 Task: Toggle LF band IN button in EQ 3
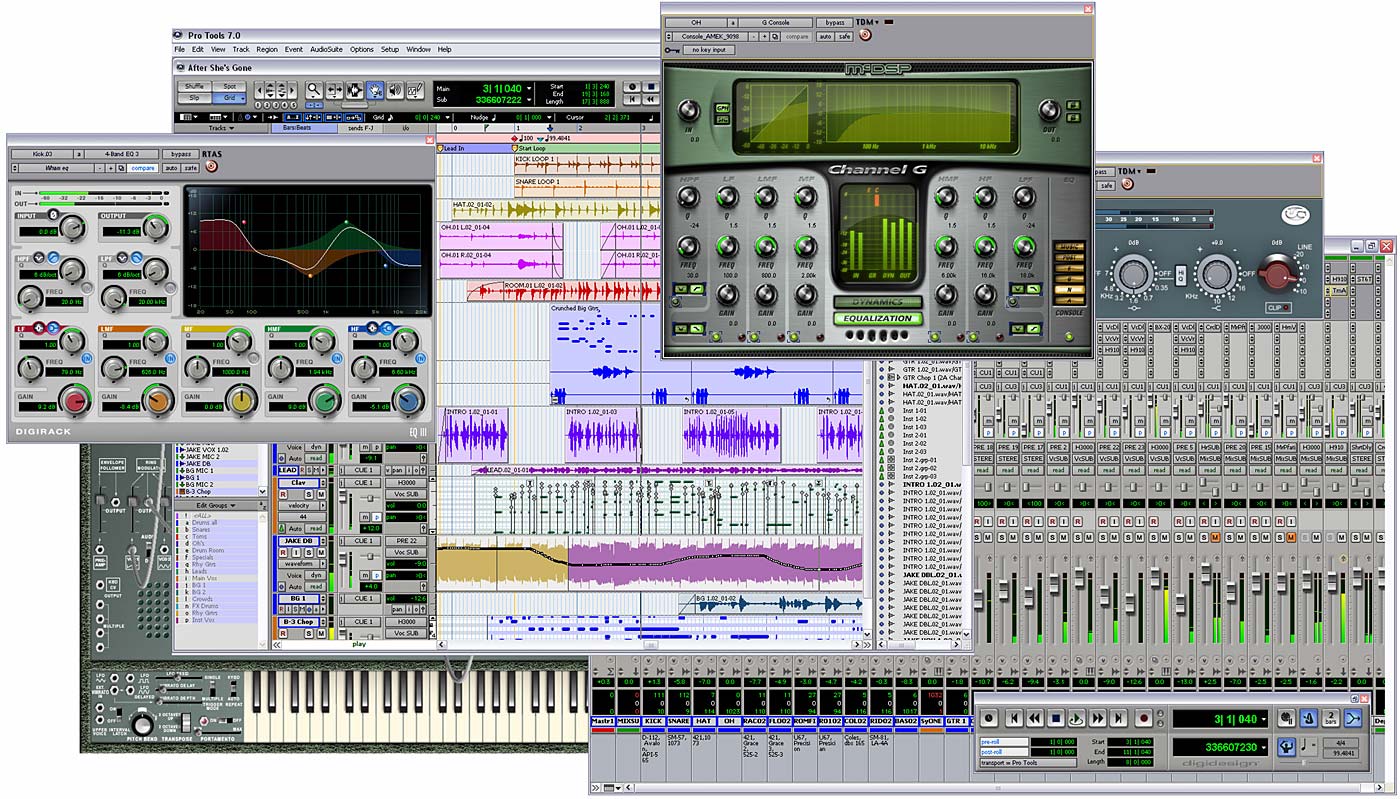pos(87,358)
